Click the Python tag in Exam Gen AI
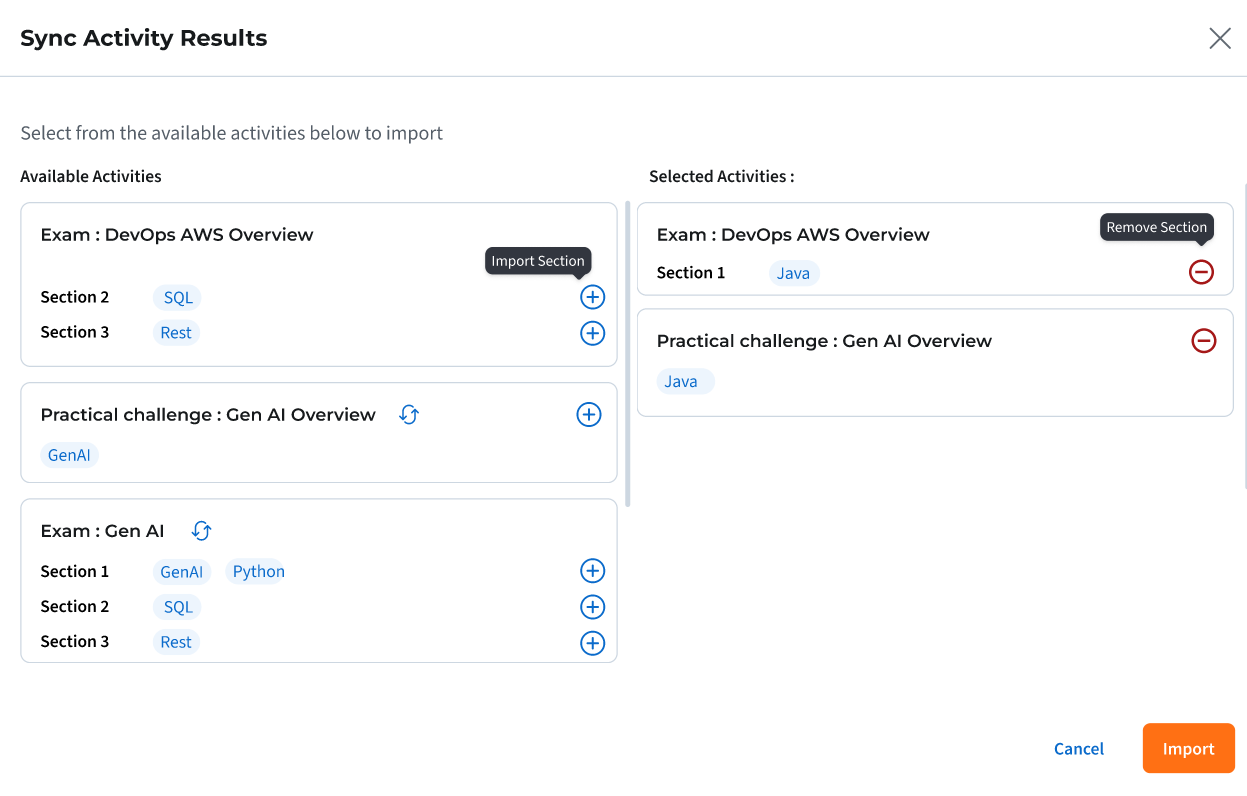Image resolution: width=1247 pixels, height=796 pixels. [258, 572]
